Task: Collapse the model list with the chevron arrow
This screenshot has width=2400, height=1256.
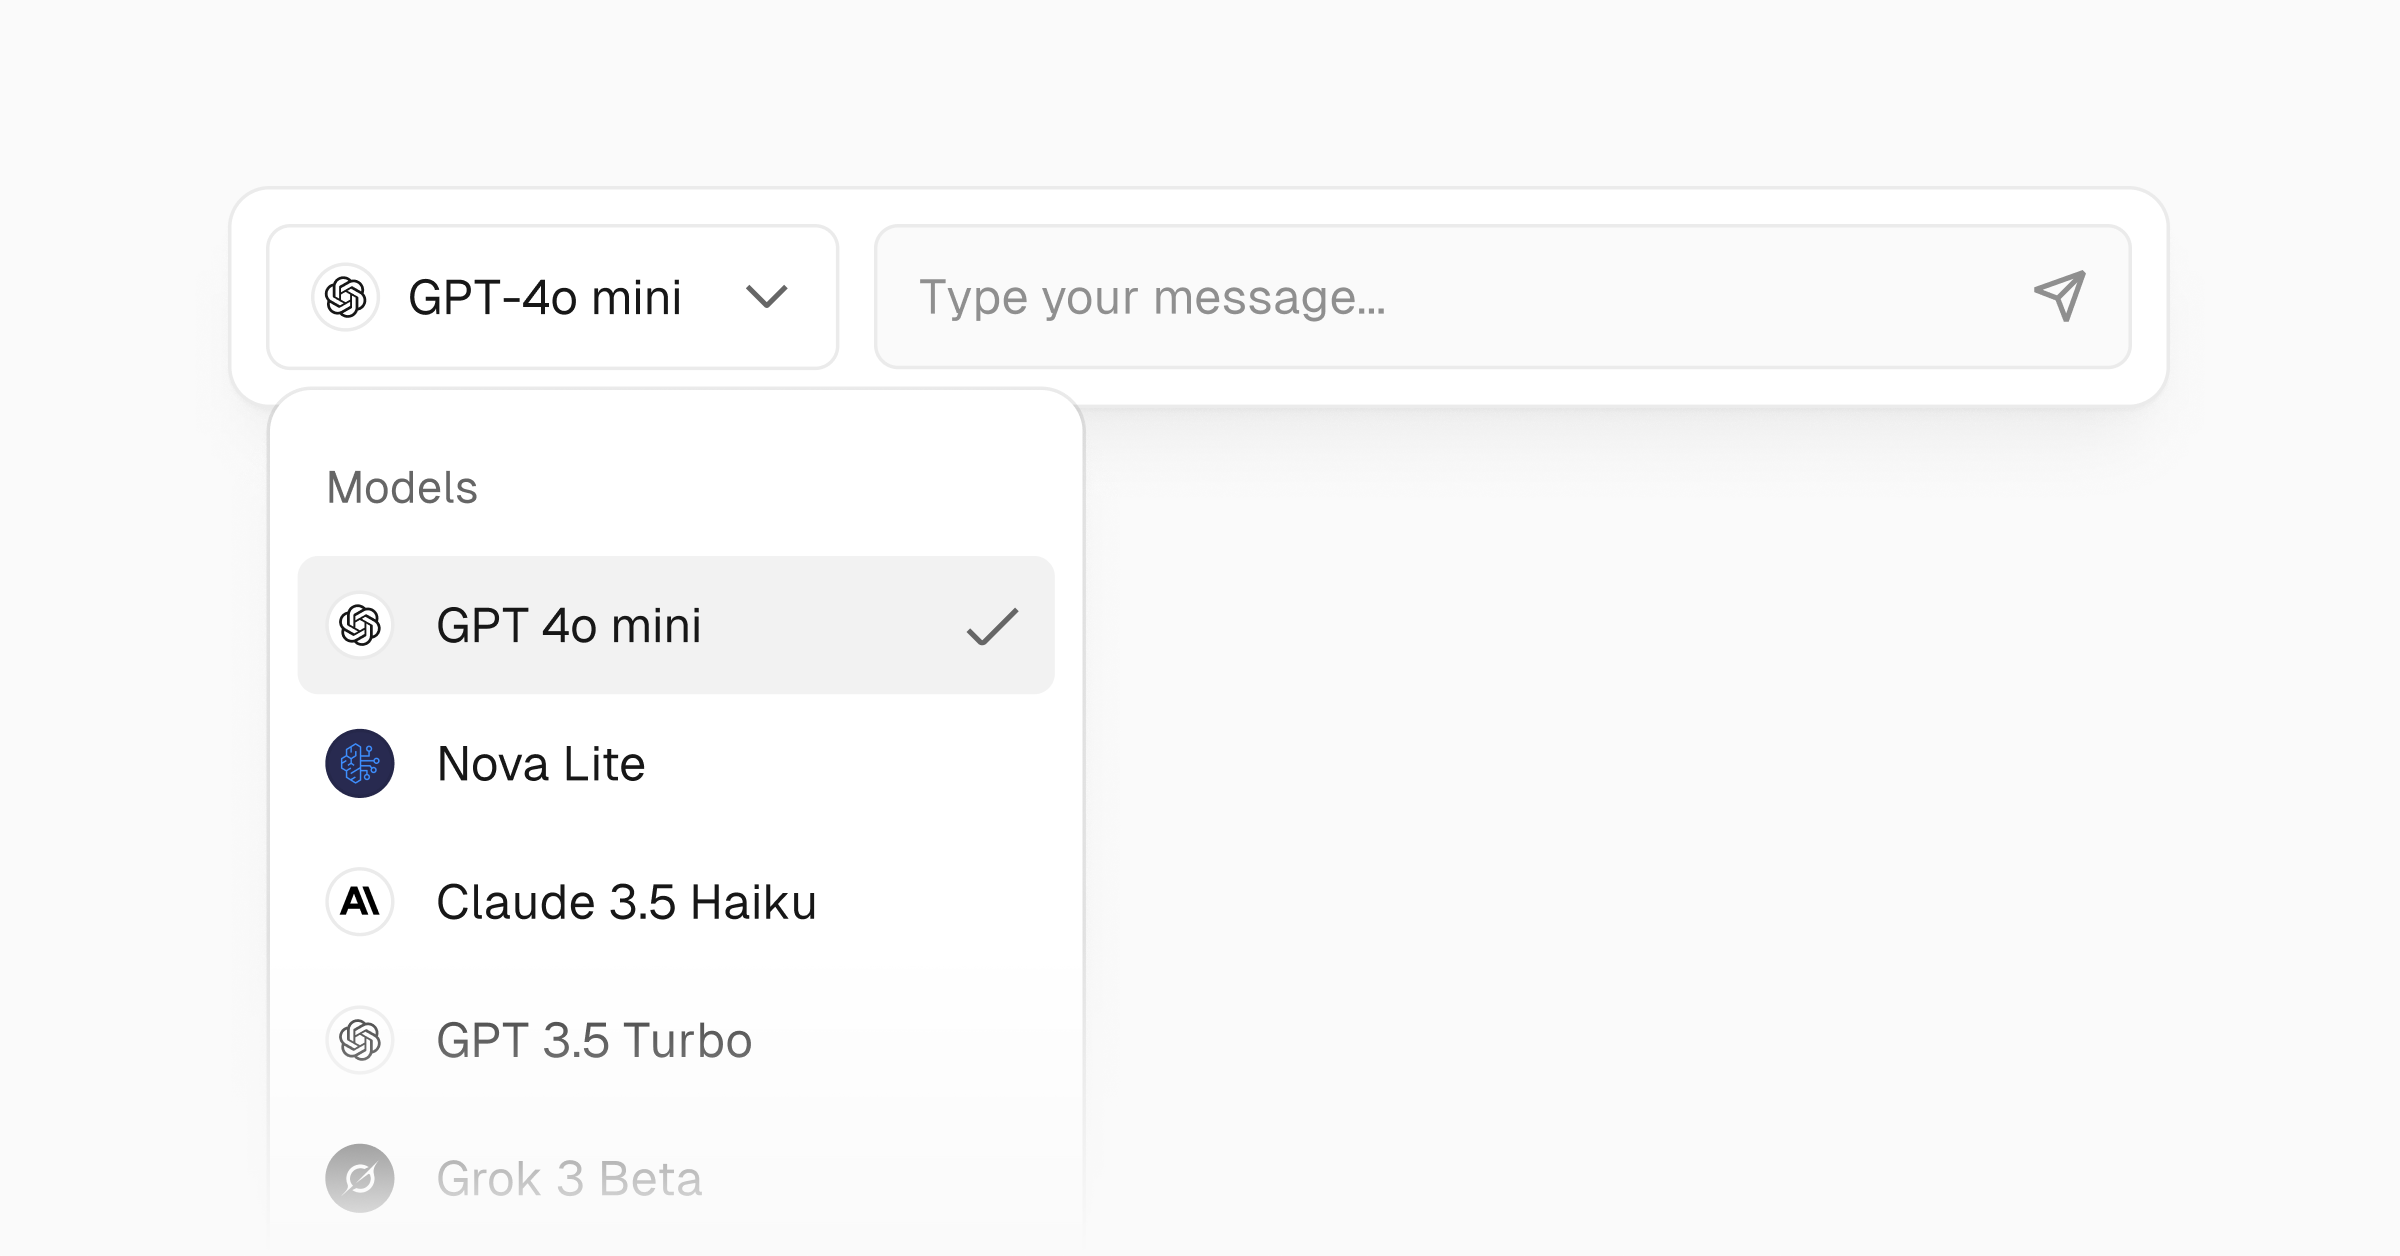Action: coord(767,297)
